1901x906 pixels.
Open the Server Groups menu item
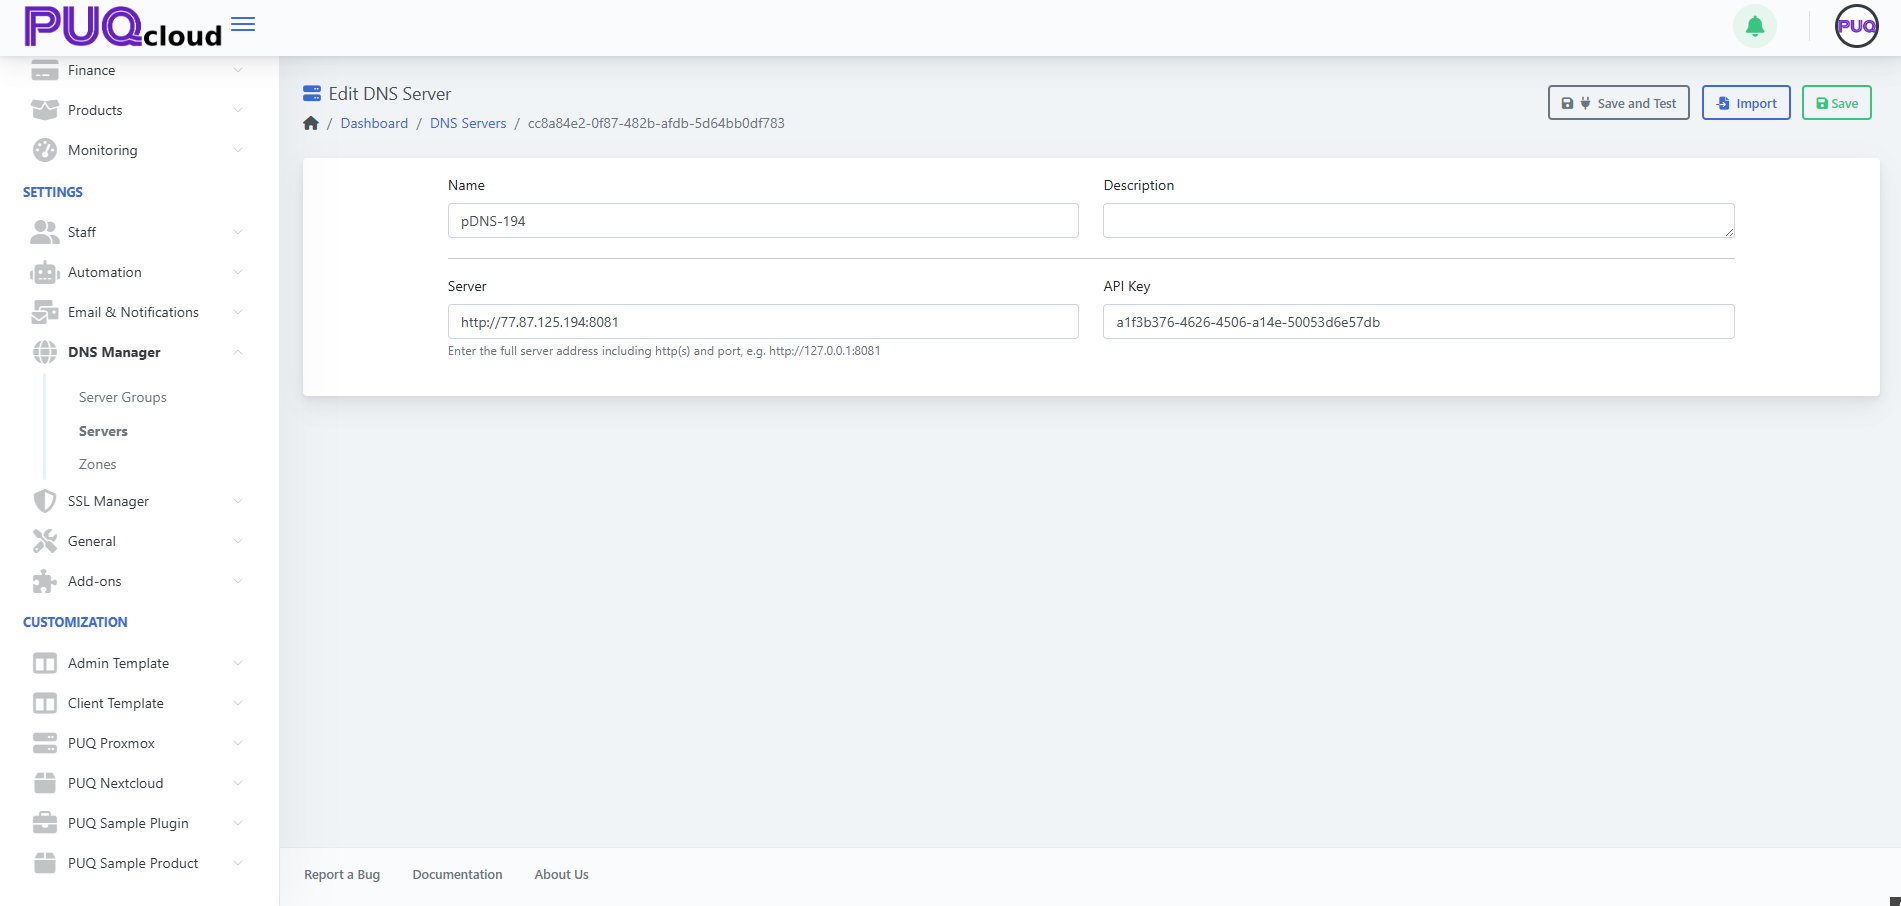[122, 397]
